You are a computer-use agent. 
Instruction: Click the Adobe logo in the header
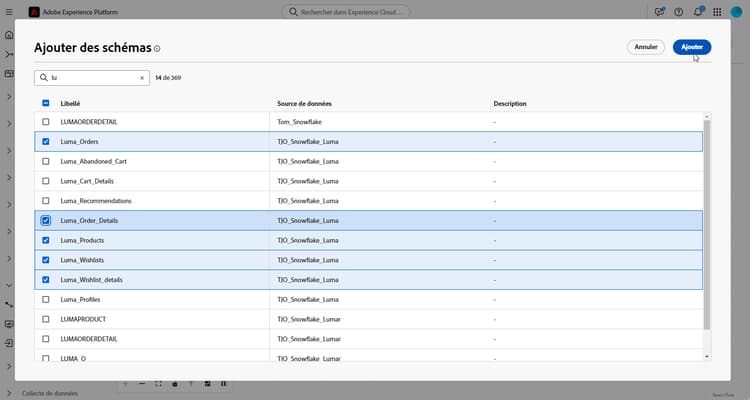34,12
